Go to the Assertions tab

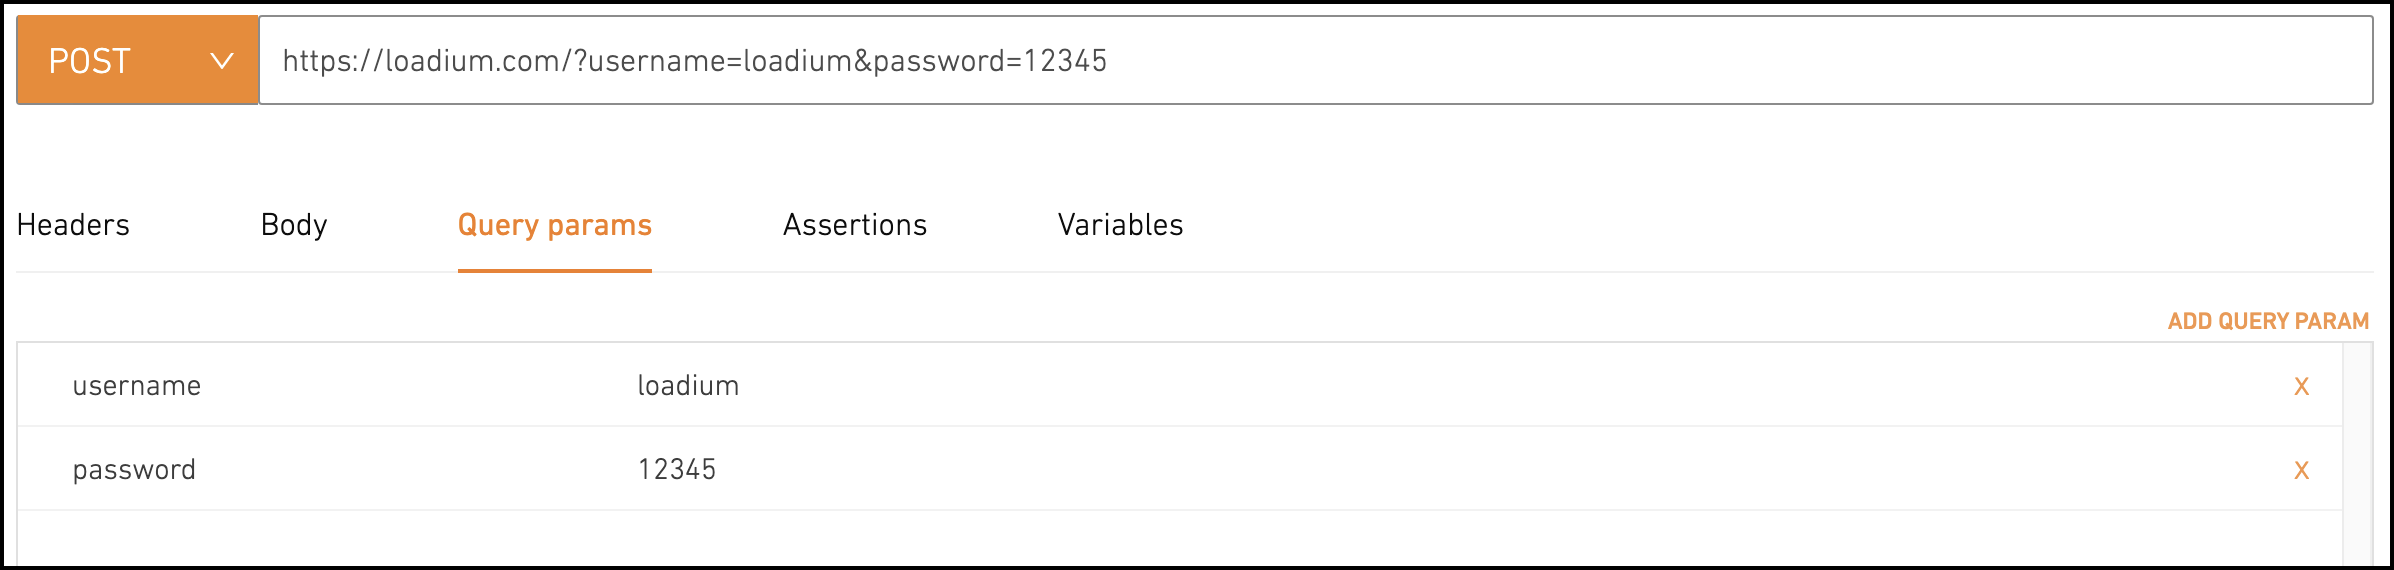coord(855,225)
